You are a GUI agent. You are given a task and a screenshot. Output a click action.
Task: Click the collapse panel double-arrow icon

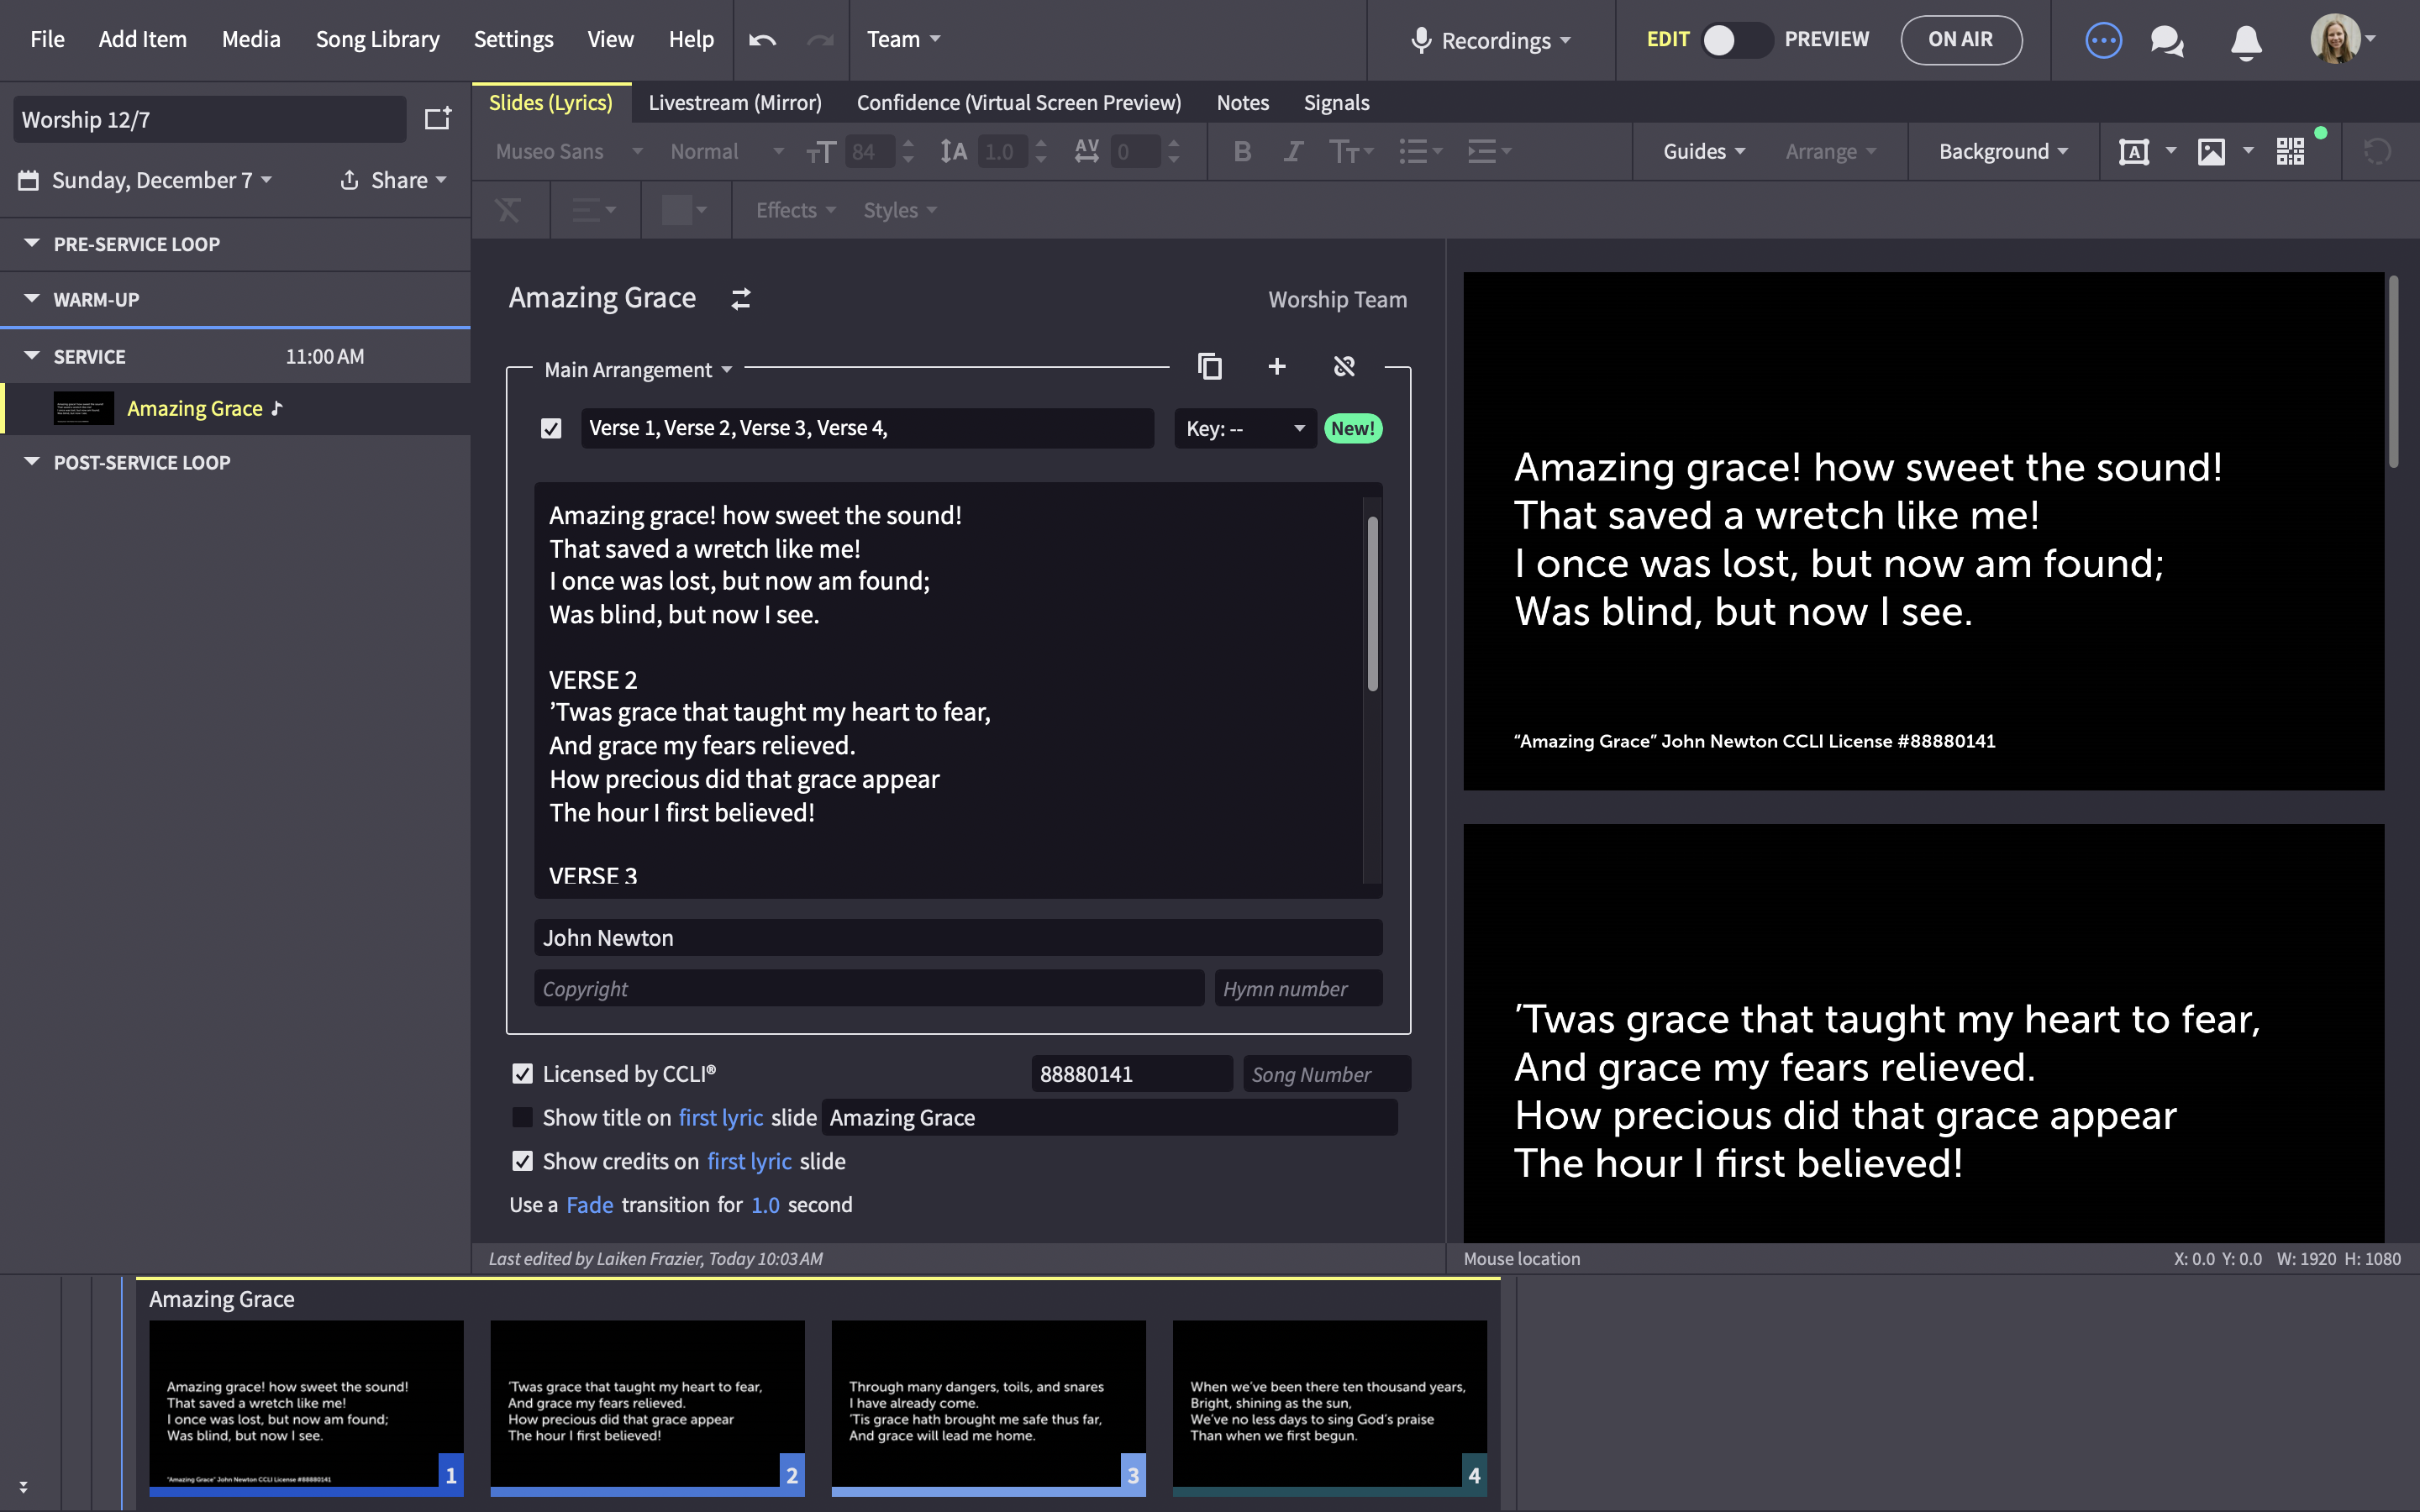24,1487
